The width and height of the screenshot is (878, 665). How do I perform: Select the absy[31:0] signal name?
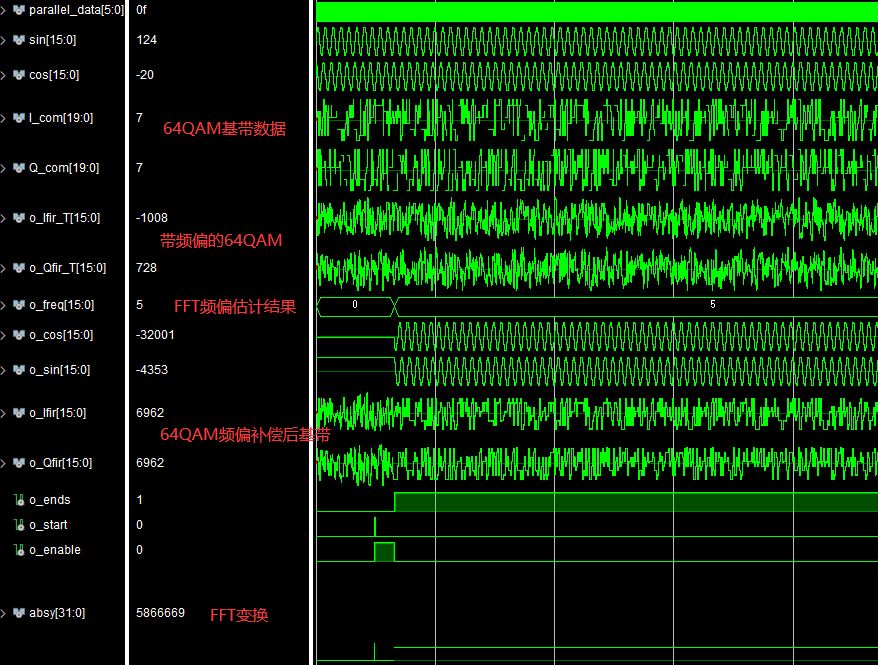pos(57,613)
